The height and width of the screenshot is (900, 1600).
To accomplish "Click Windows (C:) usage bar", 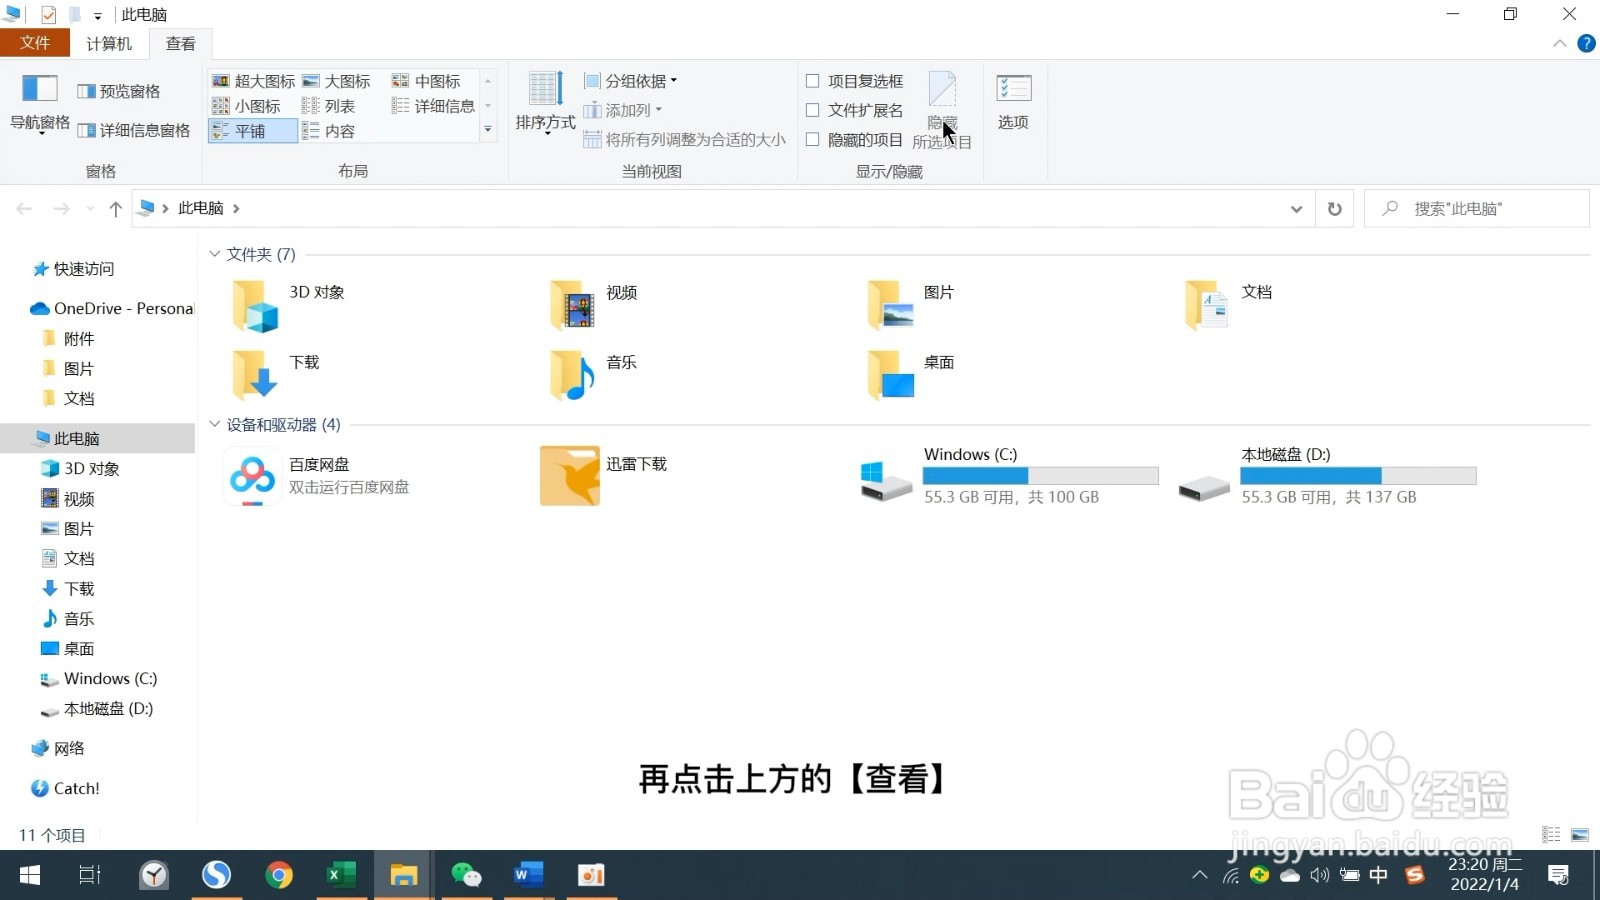I will (x=1041, y=476).
